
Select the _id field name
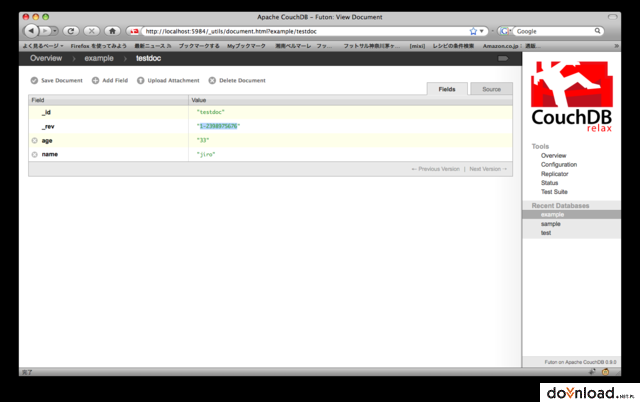pos(46,112)
